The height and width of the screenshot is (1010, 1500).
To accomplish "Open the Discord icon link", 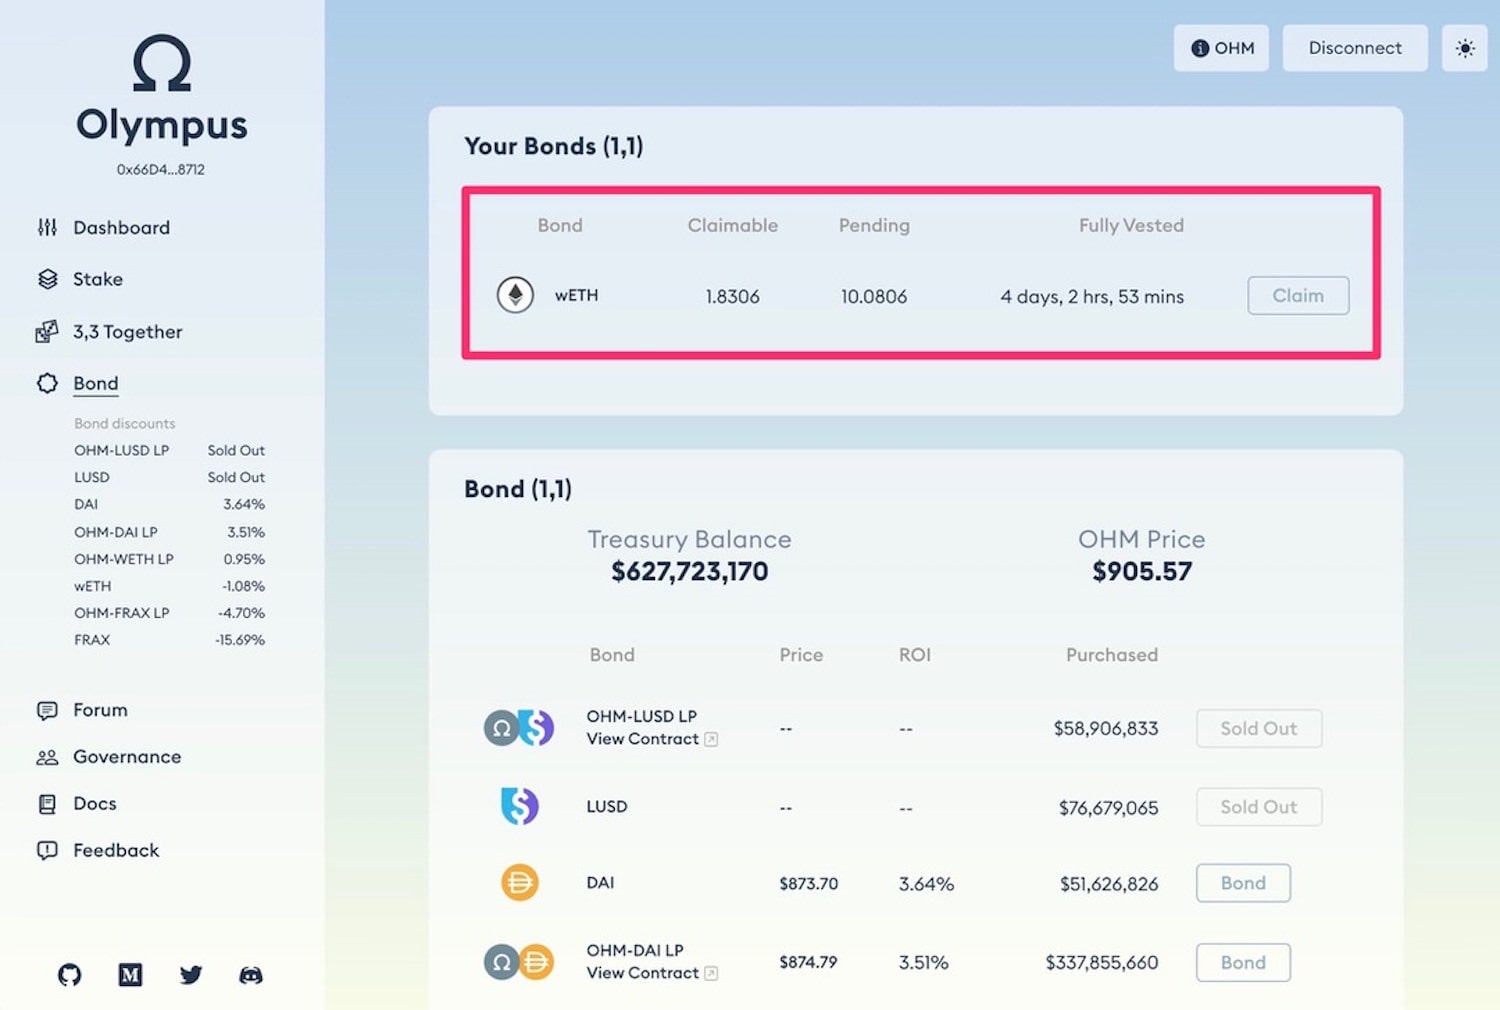I will coord(251,974).
